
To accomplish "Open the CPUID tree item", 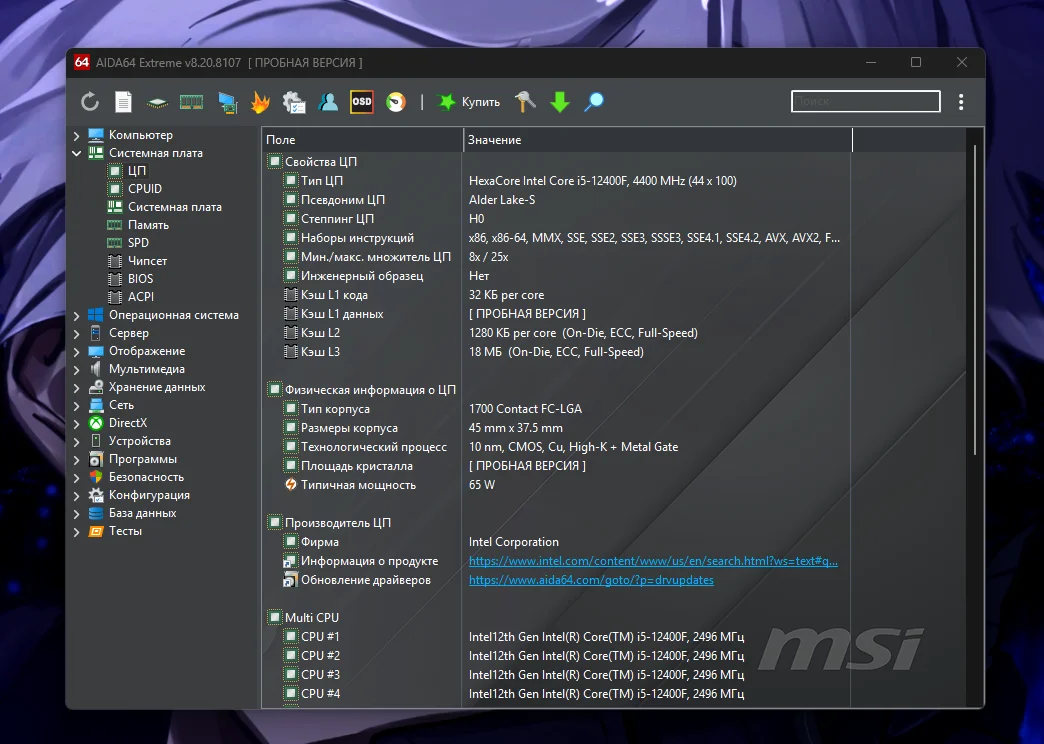I will pos(144,189).
